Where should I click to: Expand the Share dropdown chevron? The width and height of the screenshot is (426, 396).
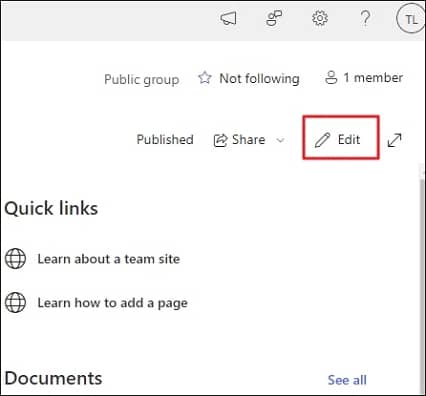click(281, 140)
